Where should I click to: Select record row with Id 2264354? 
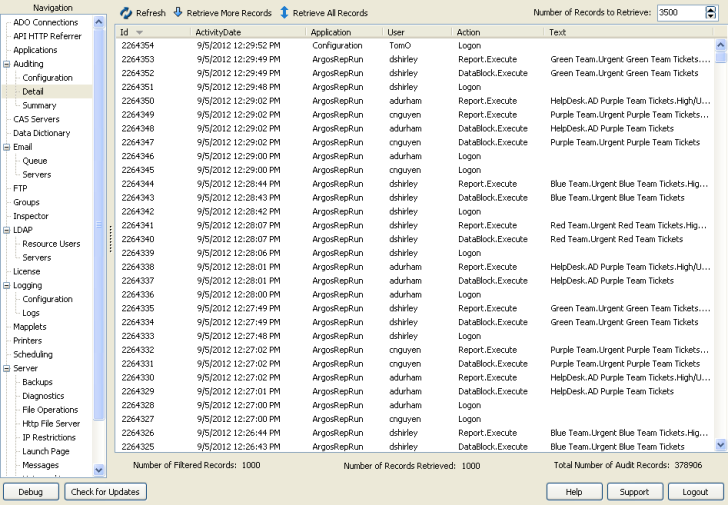click(x=415, y=45)
